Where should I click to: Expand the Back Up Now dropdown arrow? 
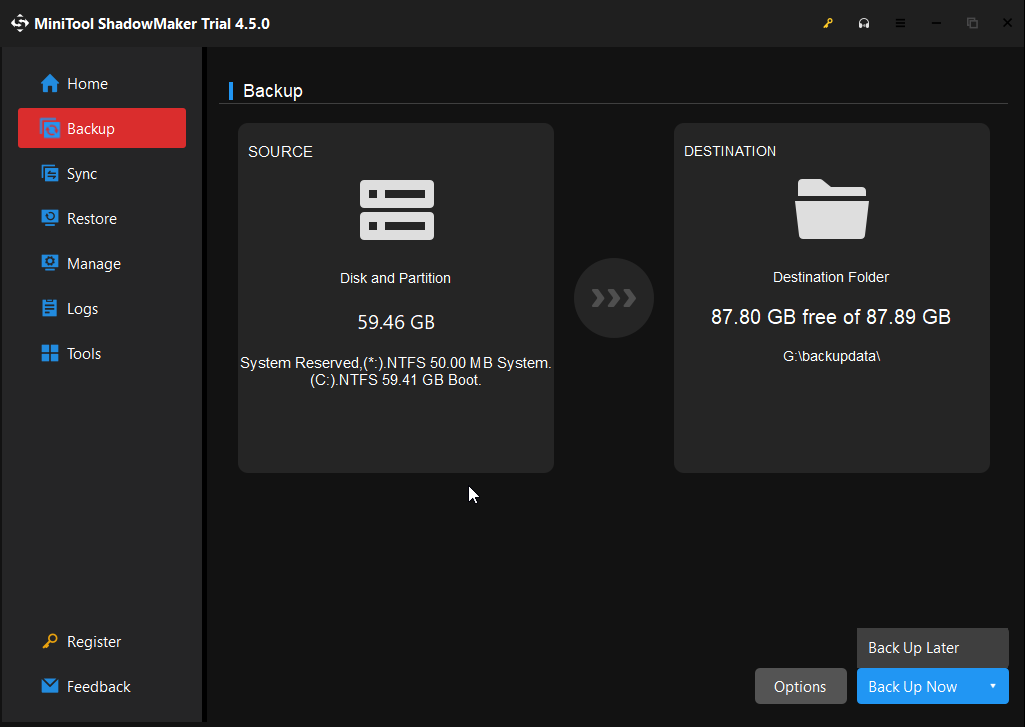[x=993, y=686]
